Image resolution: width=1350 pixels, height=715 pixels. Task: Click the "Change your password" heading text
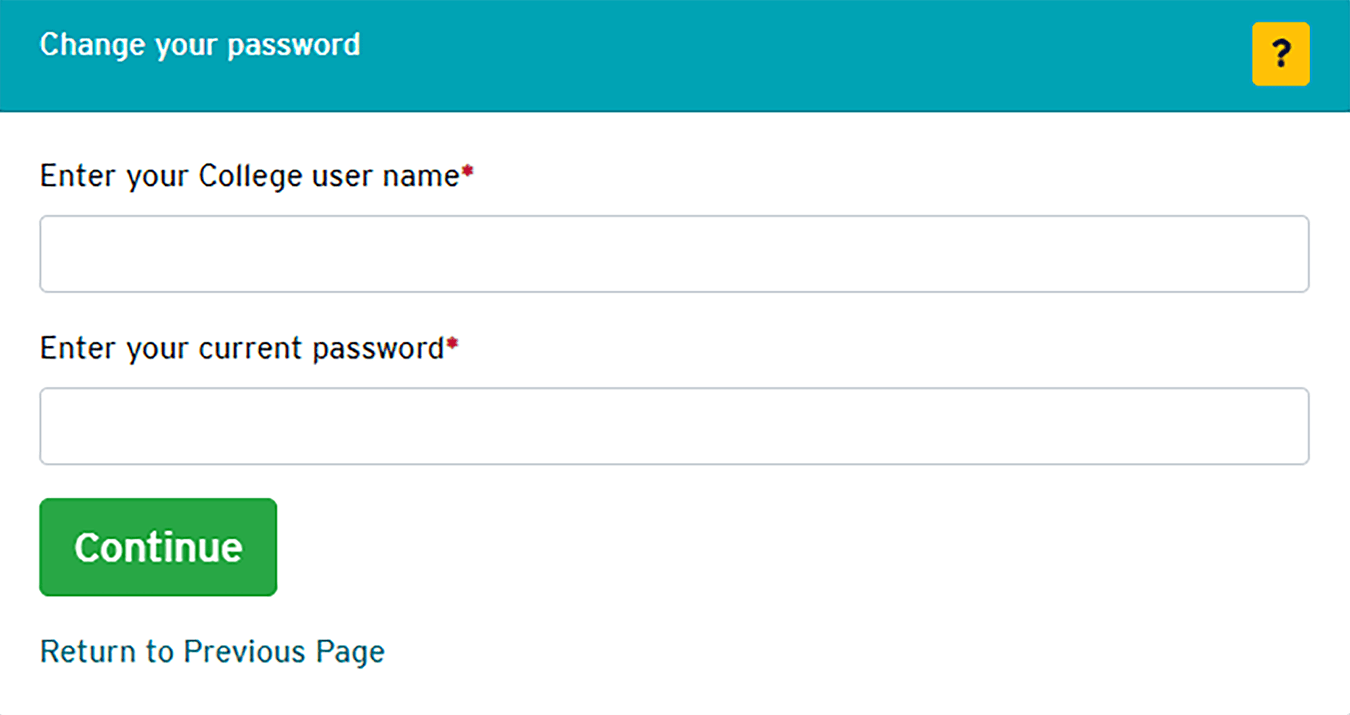point(200,45)
